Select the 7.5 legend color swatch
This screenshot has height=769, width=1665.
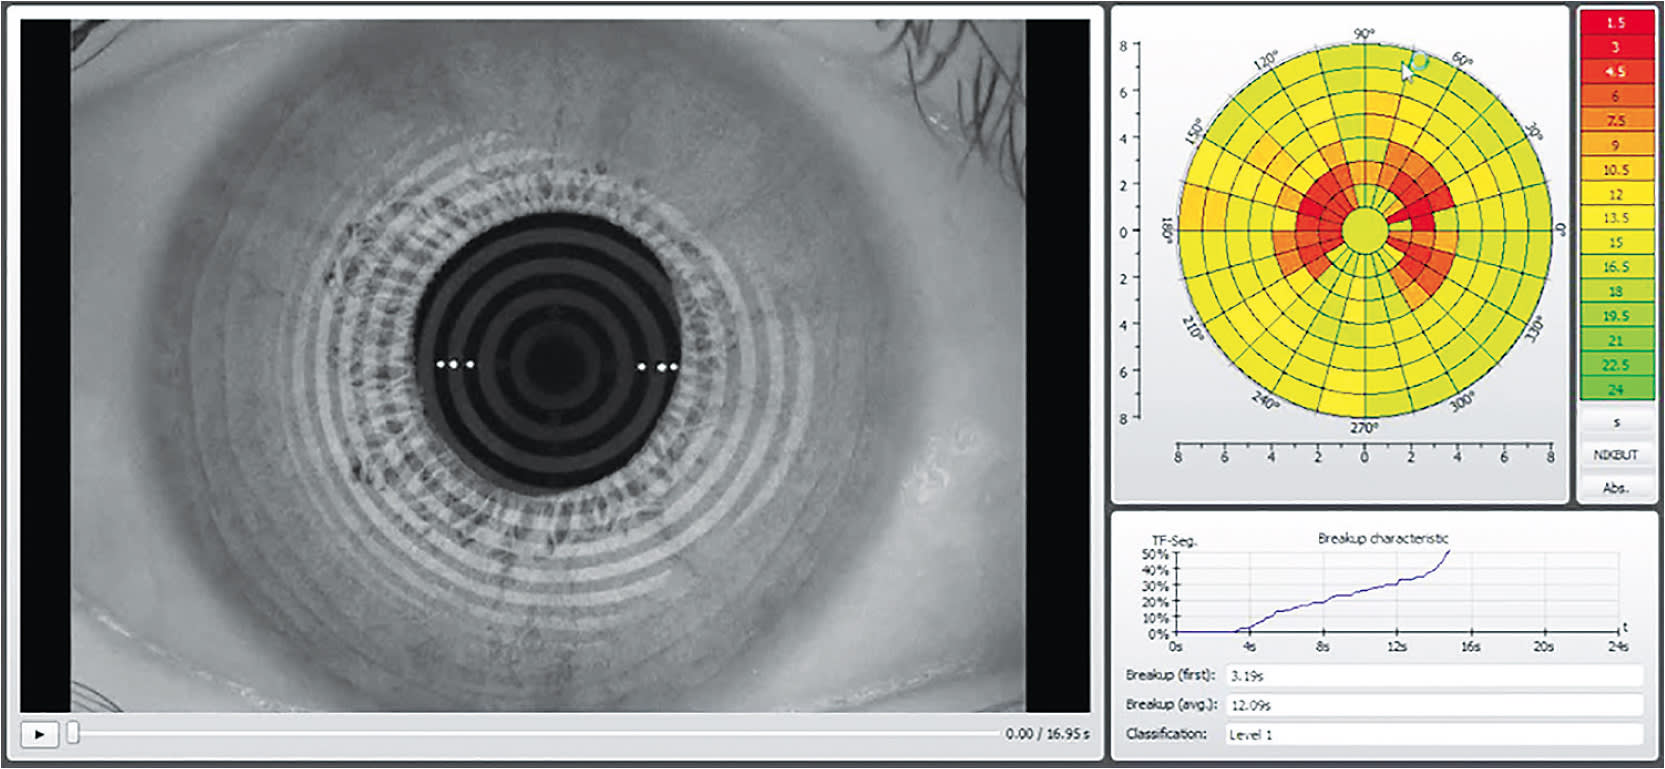click(1616, 120)
